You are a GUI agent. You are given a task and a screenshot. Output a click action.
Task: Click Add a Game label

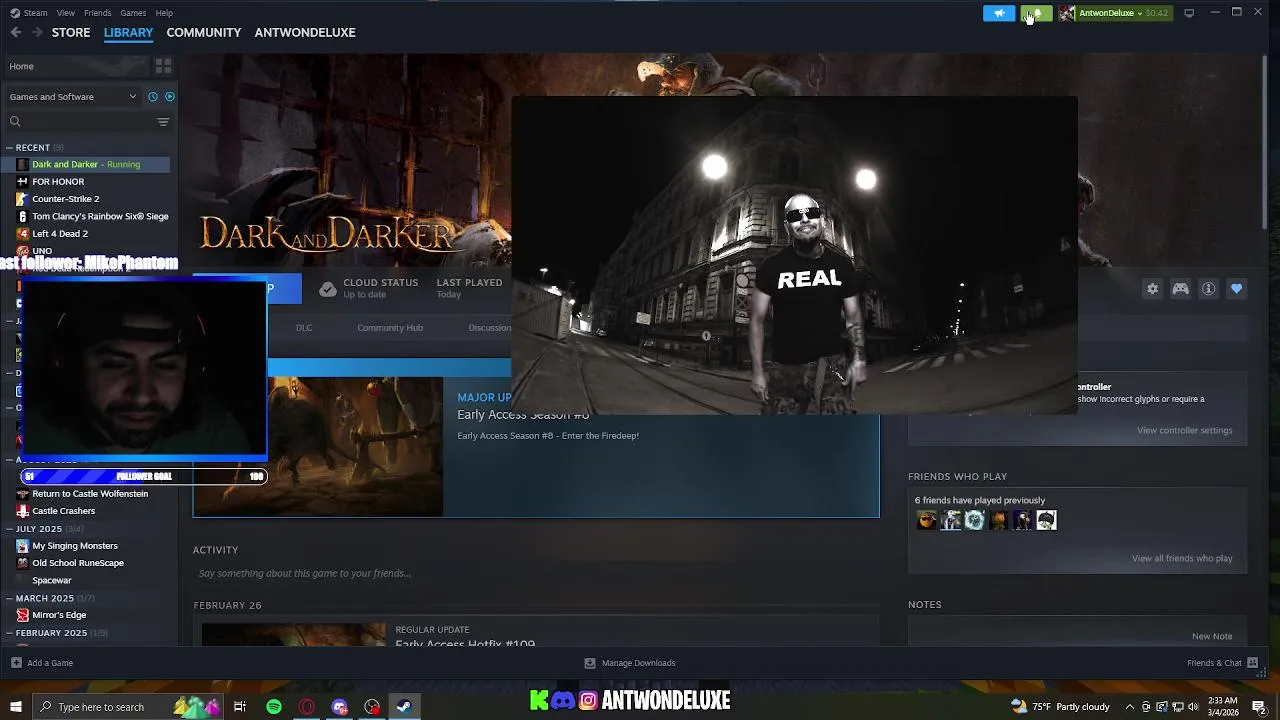pos(50,663)
